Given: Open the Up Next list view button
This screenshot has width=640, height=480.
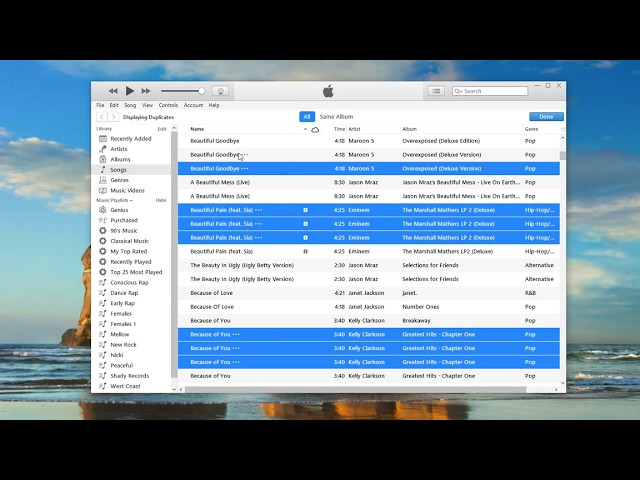Looking at the screenshot, I should (x=436, y=91).
